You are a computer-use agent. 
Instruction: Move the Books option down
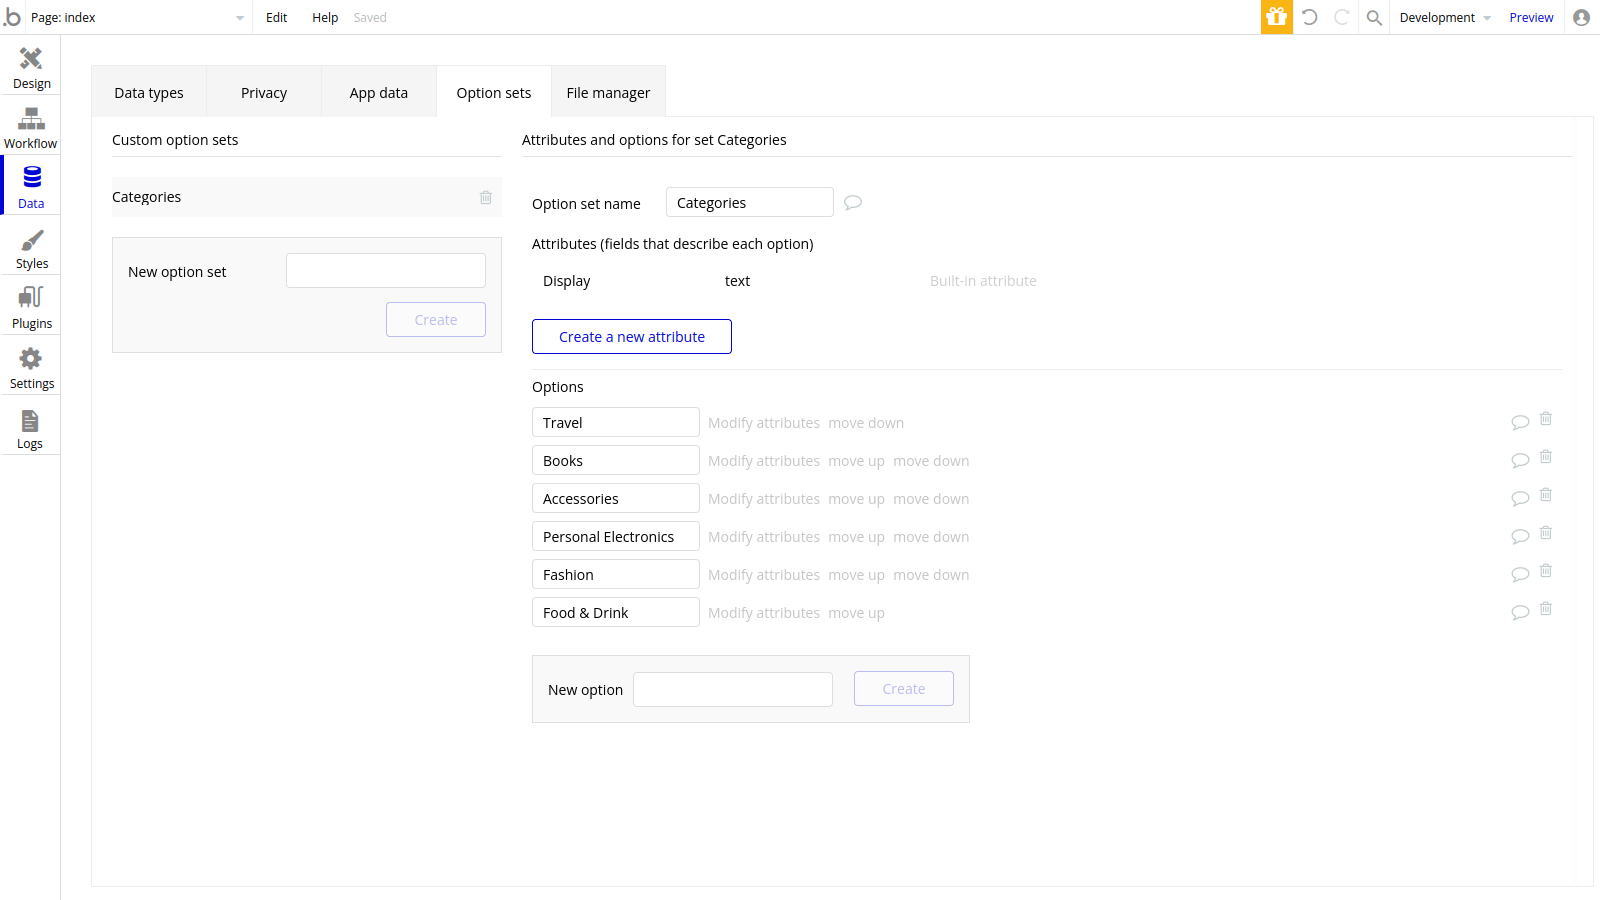(x=931, y=460)
